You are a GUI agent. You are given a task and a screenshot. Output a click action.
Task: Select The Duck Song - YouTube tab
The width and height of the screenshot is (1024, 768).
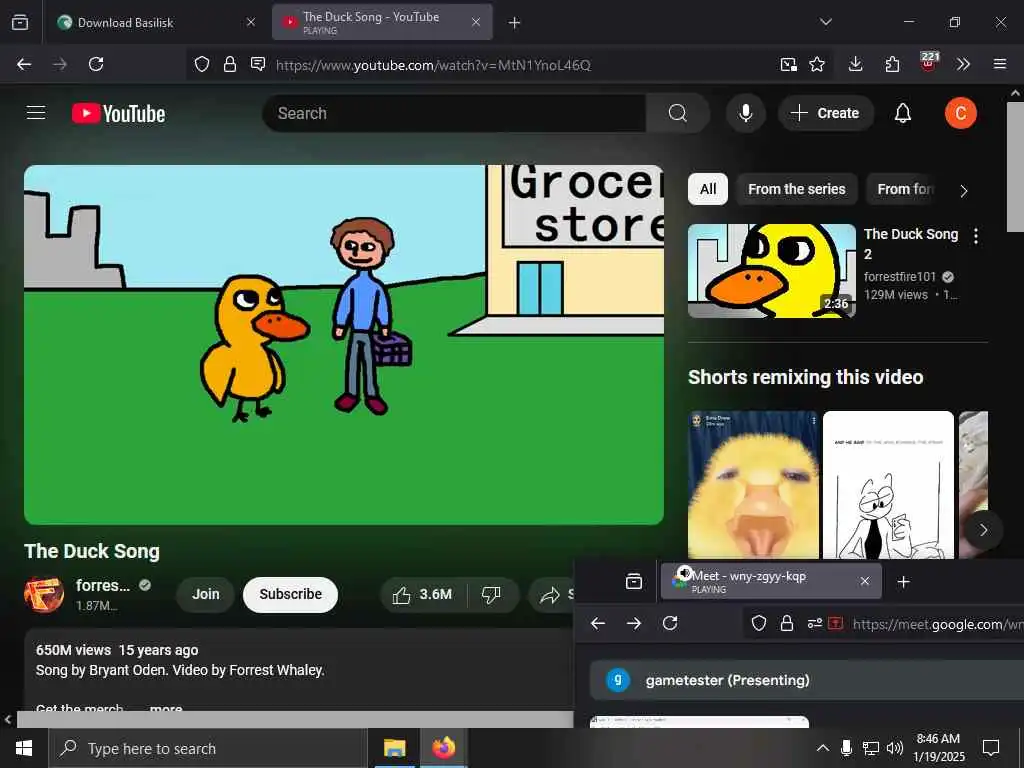point(383,22)
